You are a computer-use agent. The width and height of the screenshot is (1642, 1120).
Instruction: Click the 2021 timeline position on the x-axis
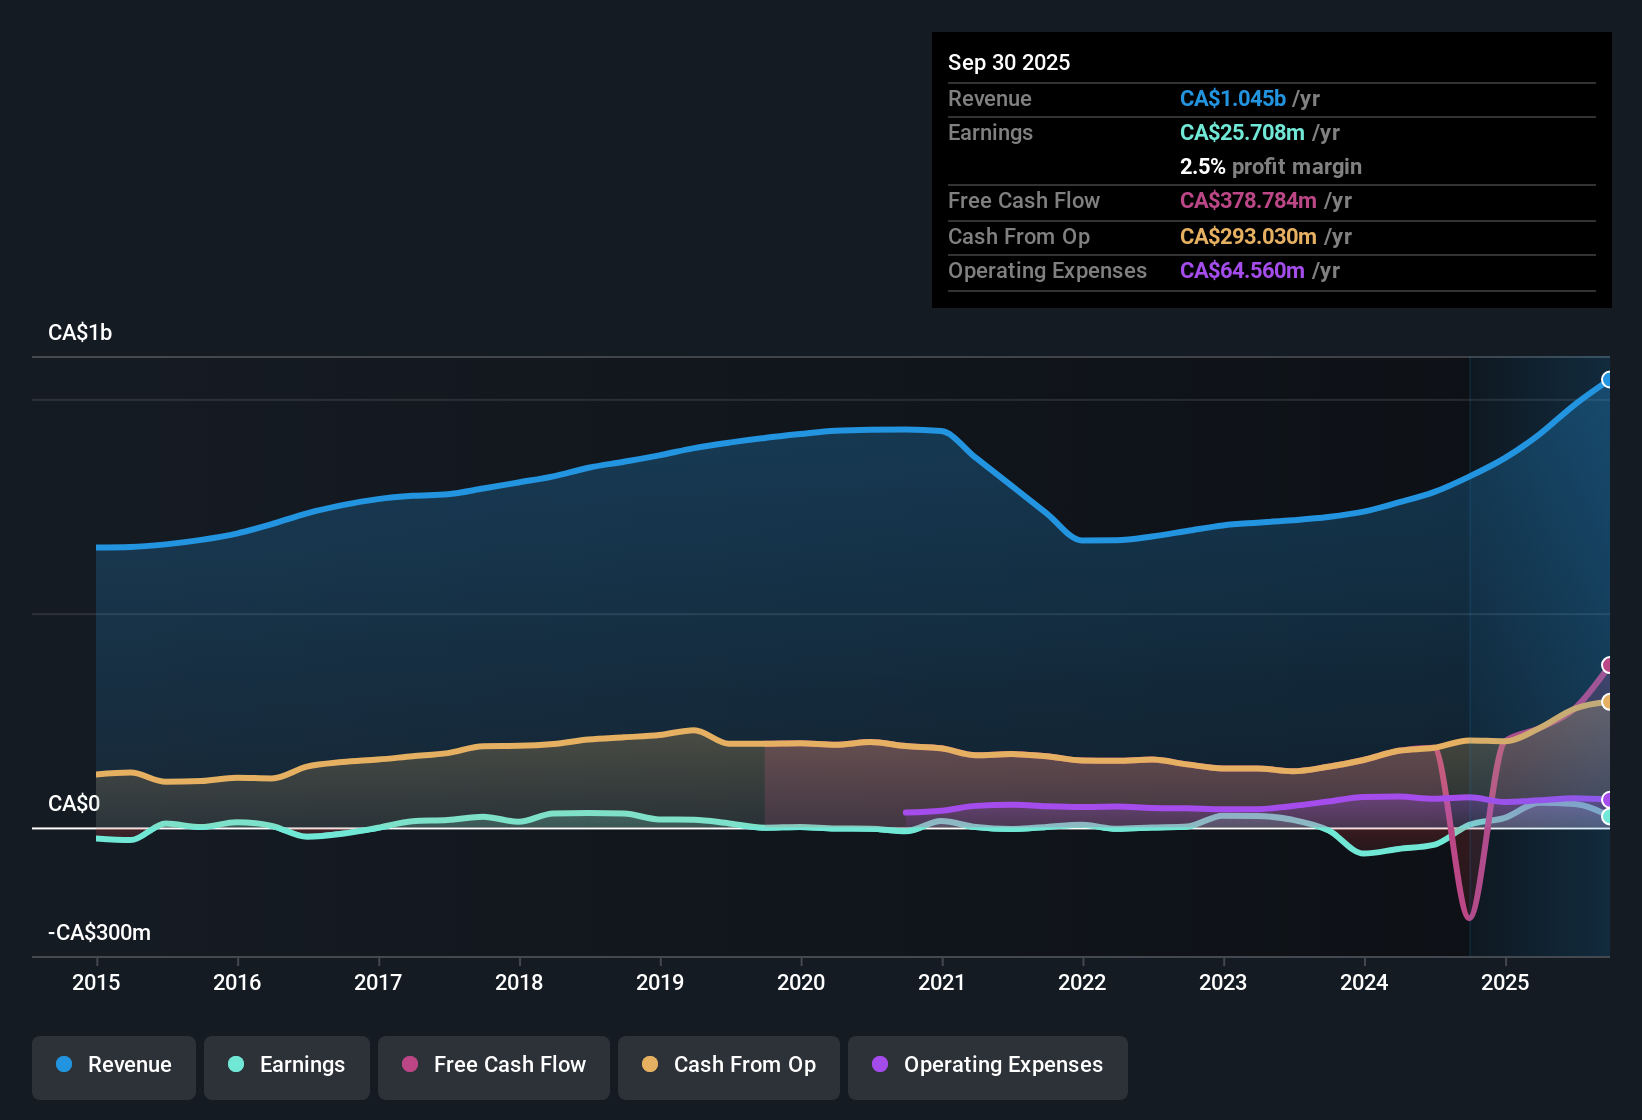[941, 983]
